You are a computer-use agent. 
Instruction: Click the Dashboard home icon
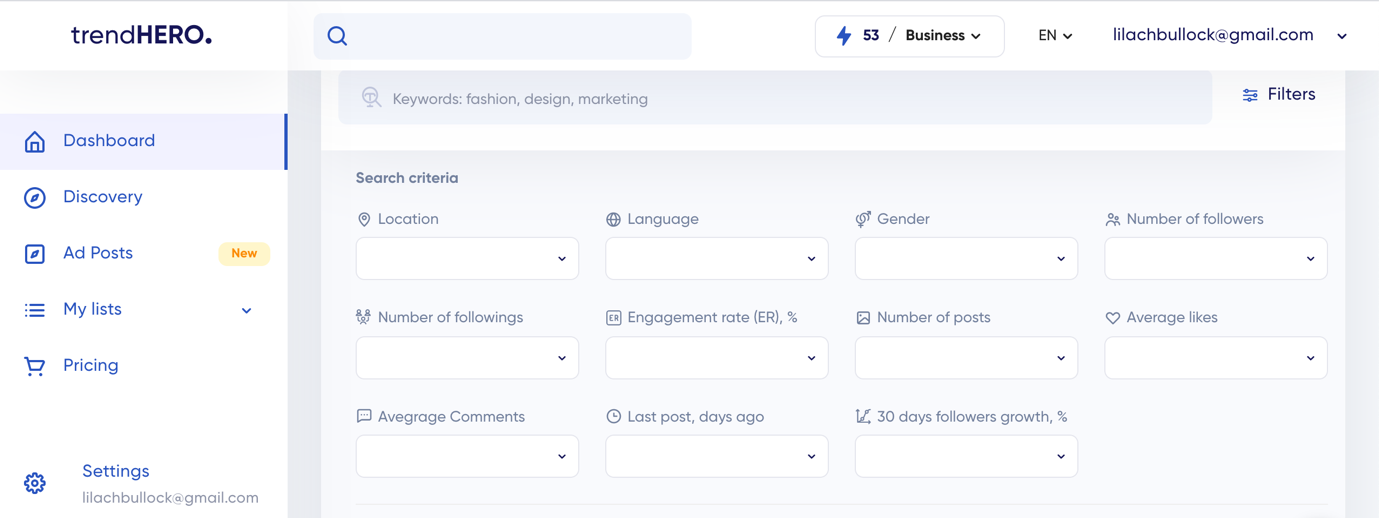[x=35, y=141]
